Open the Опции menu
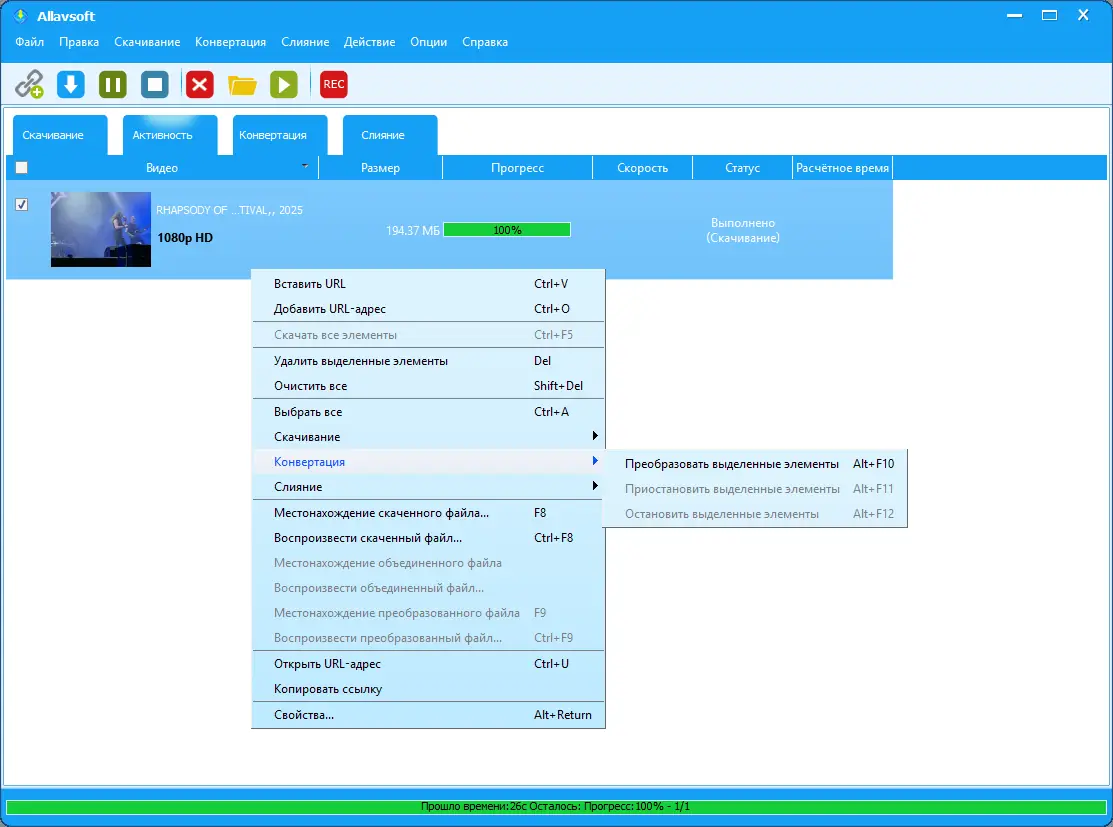Screen dimensions: 1113x827 click(x=428, y=42)
